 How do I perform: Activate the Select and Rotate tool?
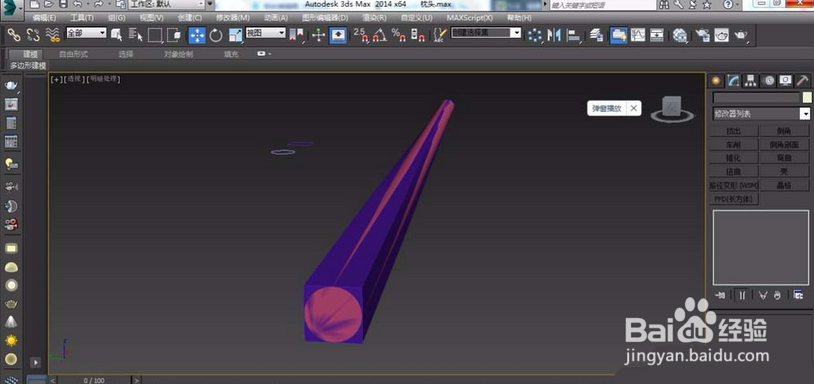point(216,35)
